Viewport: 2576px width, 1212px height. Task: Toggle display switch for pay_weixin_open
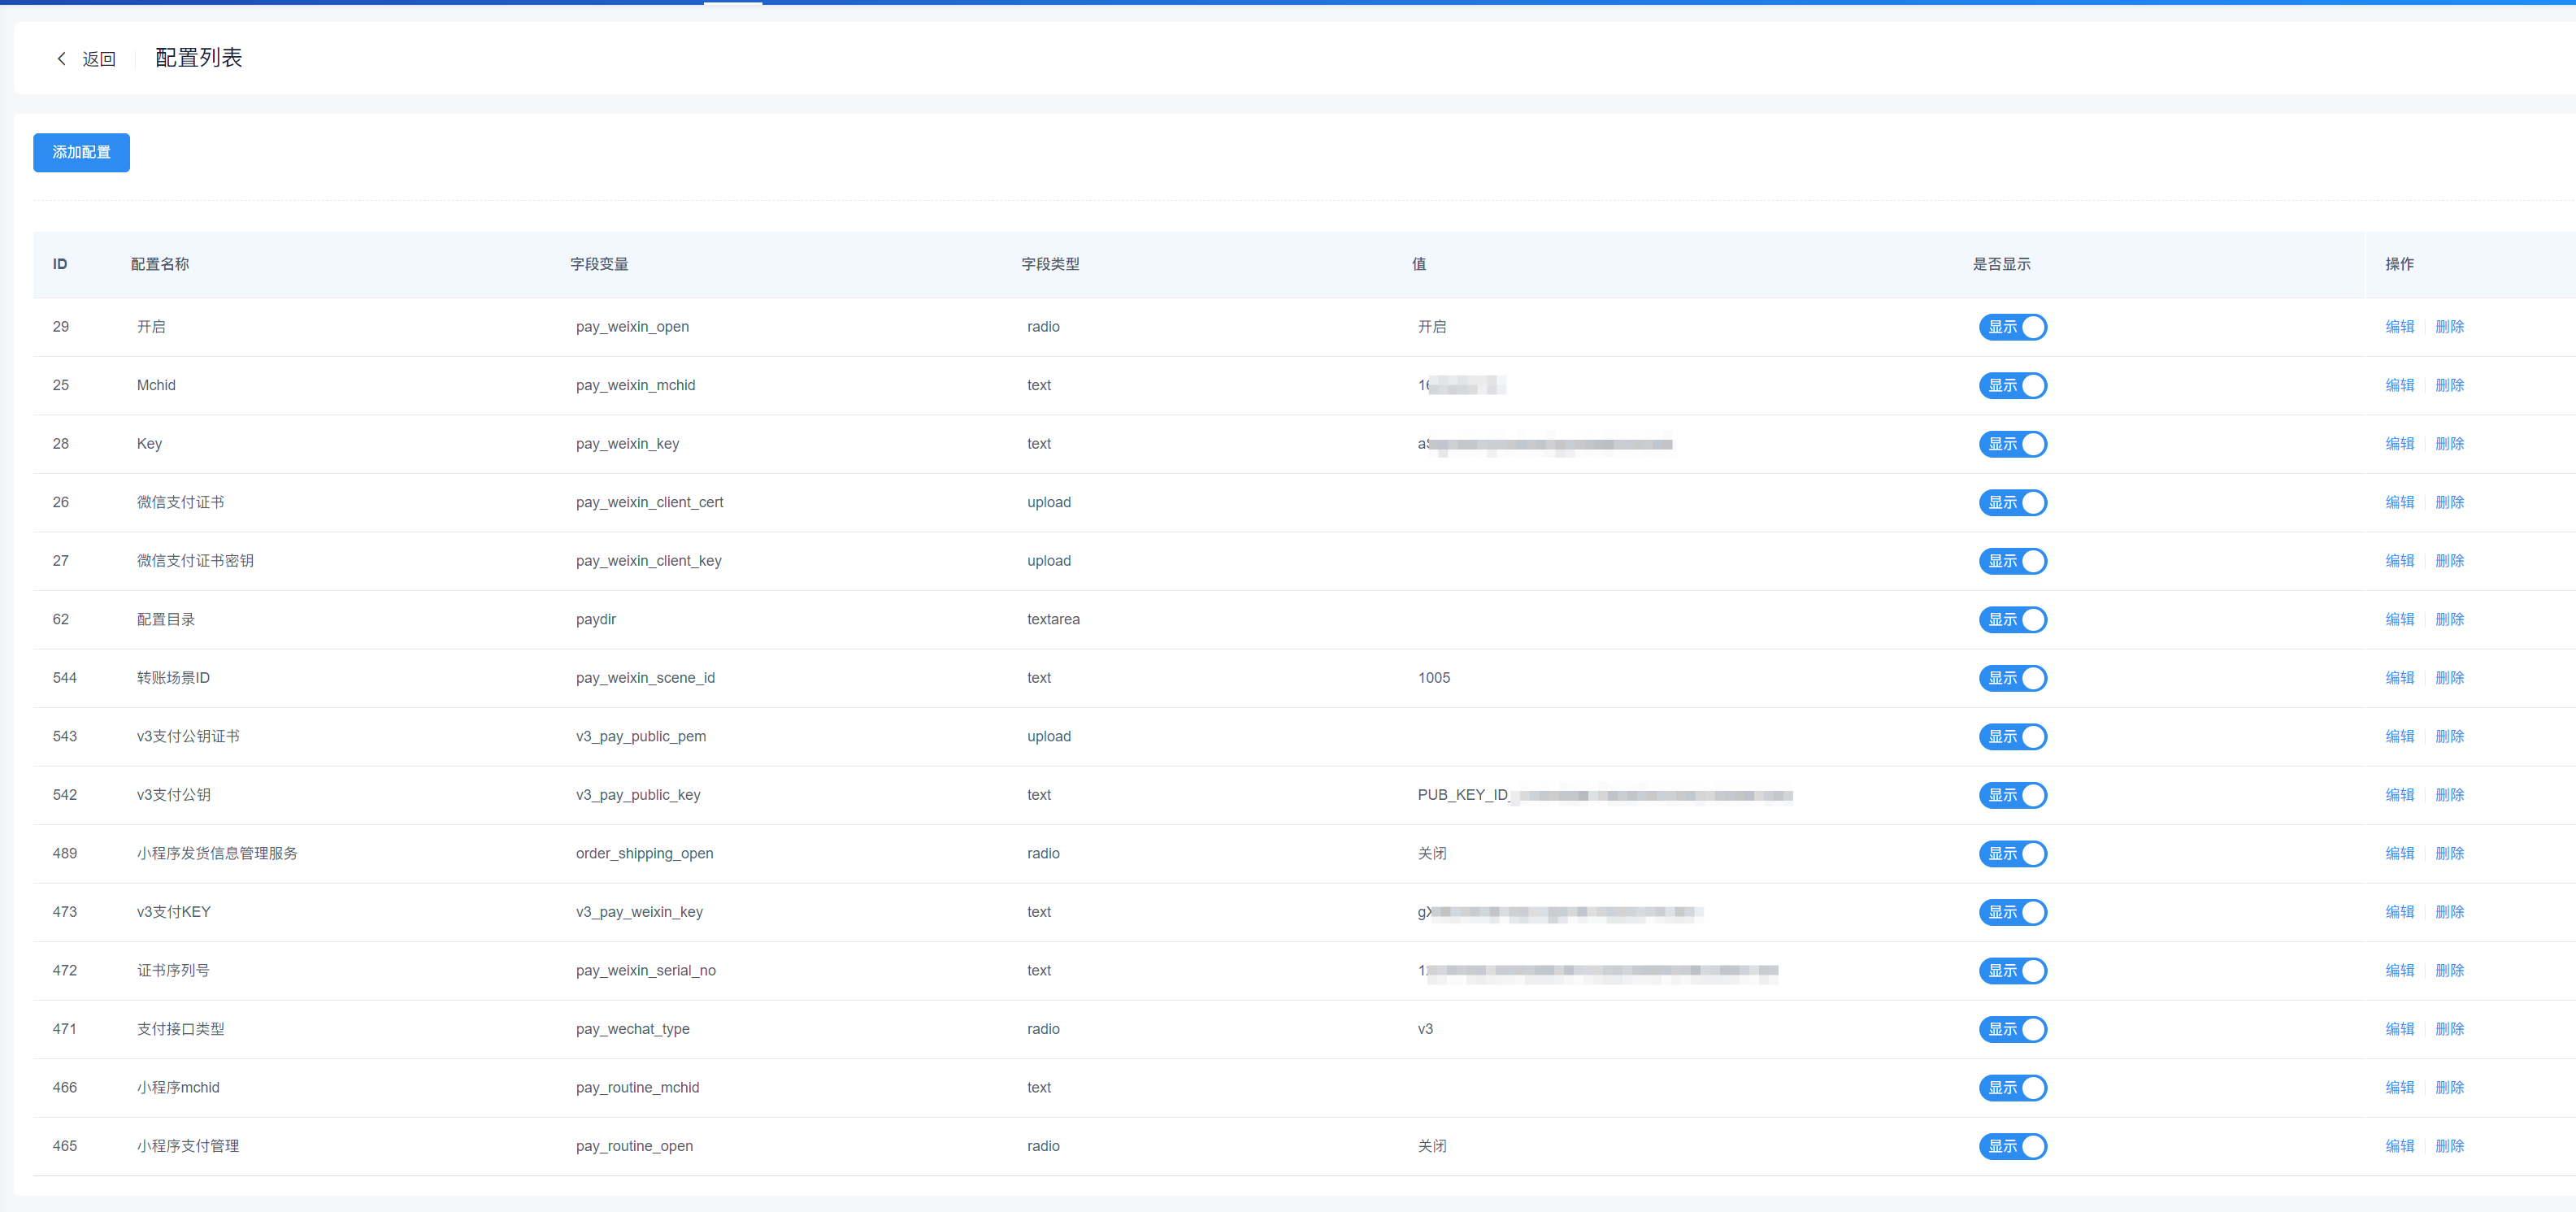point(2012,327)
